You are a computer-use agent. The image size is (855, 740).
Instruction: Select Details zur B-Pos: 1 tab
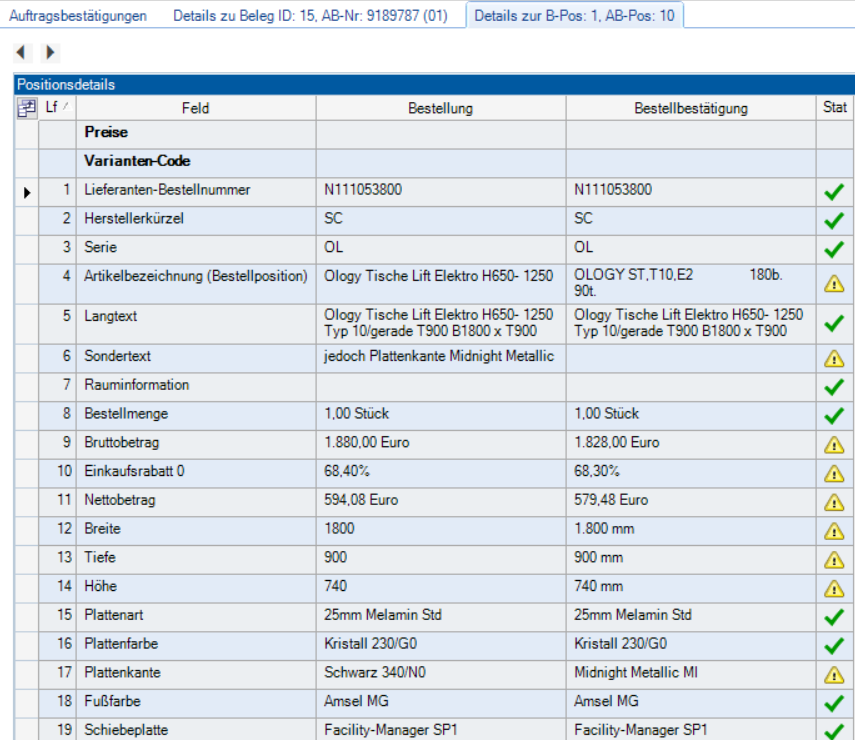[x=573, y=16]
